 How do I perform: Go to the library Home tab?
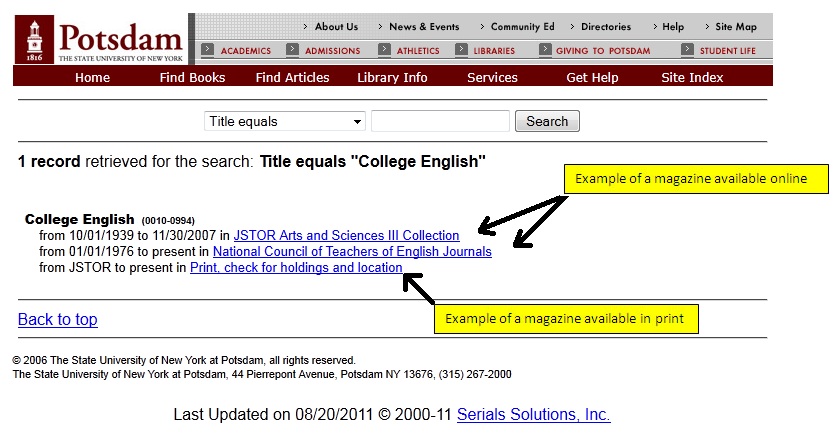pos(92,77)
